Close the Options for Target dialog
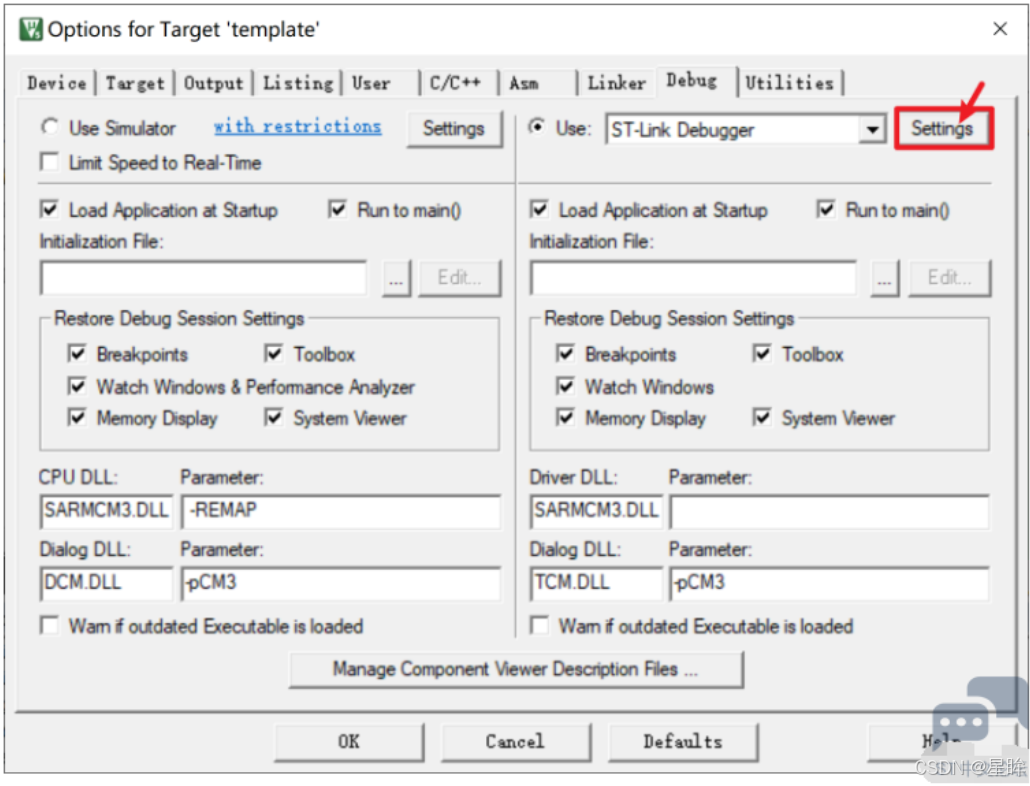 1000,29
